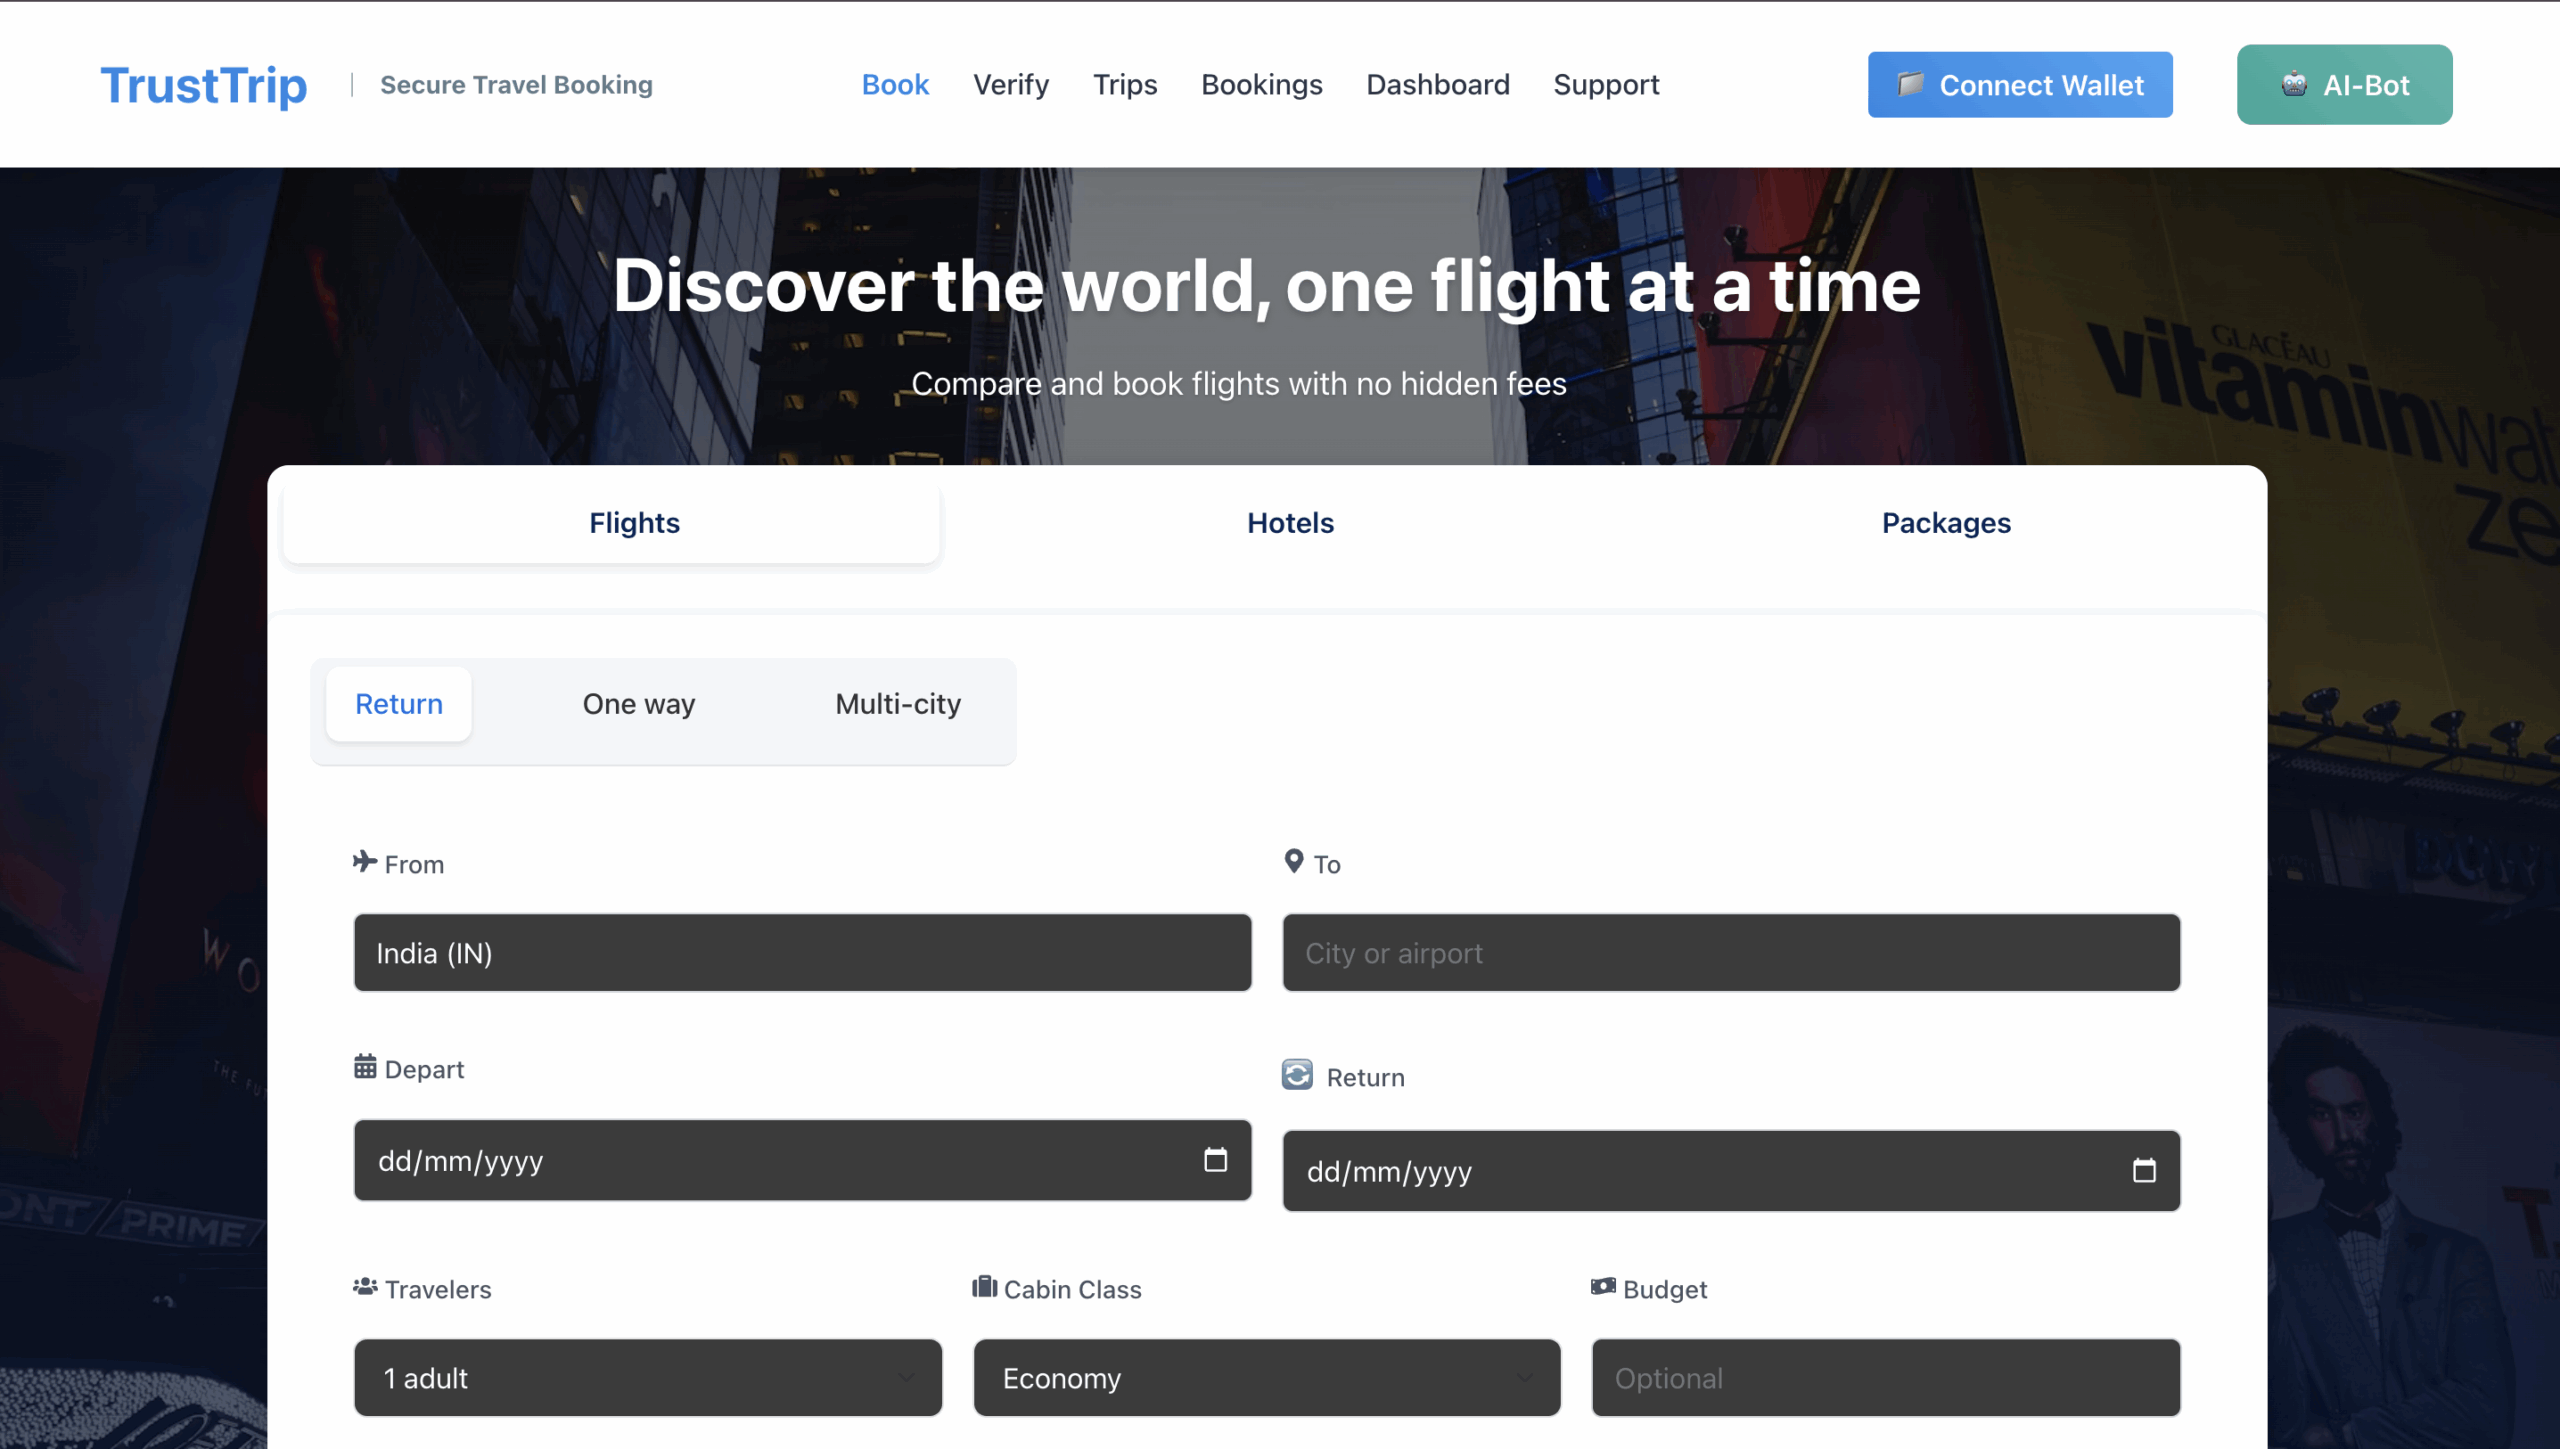Open the Packages tab
Screen dimensions: 2560x1449
(x=1945, y=523)
